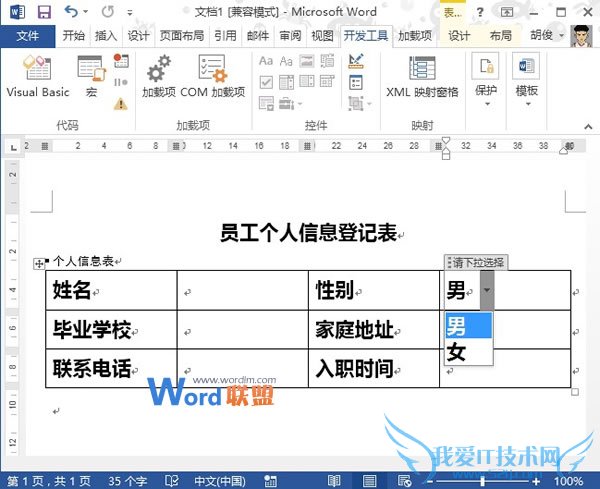Insert Picture content control
The image size is (600, 489).
[x=307, y=61]
